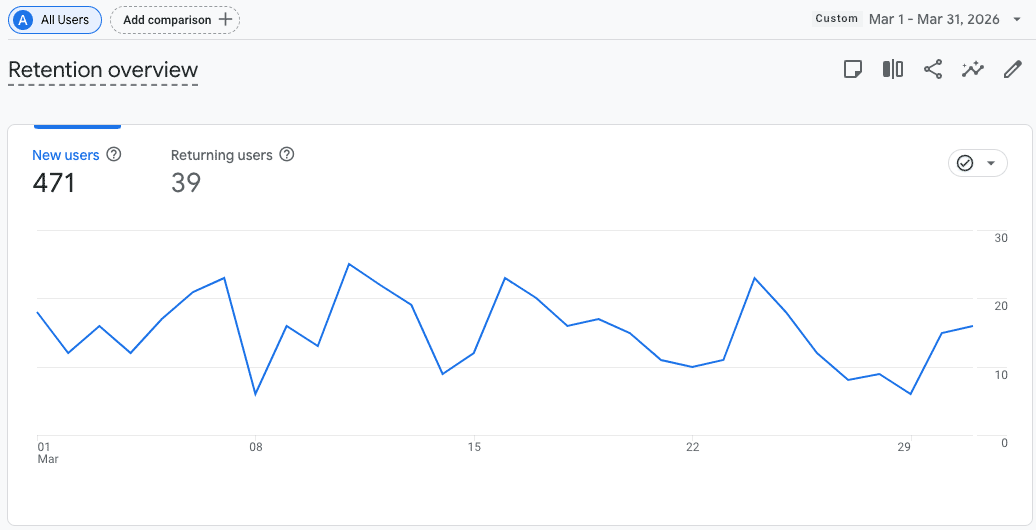Click the Add comparison button

175,19
